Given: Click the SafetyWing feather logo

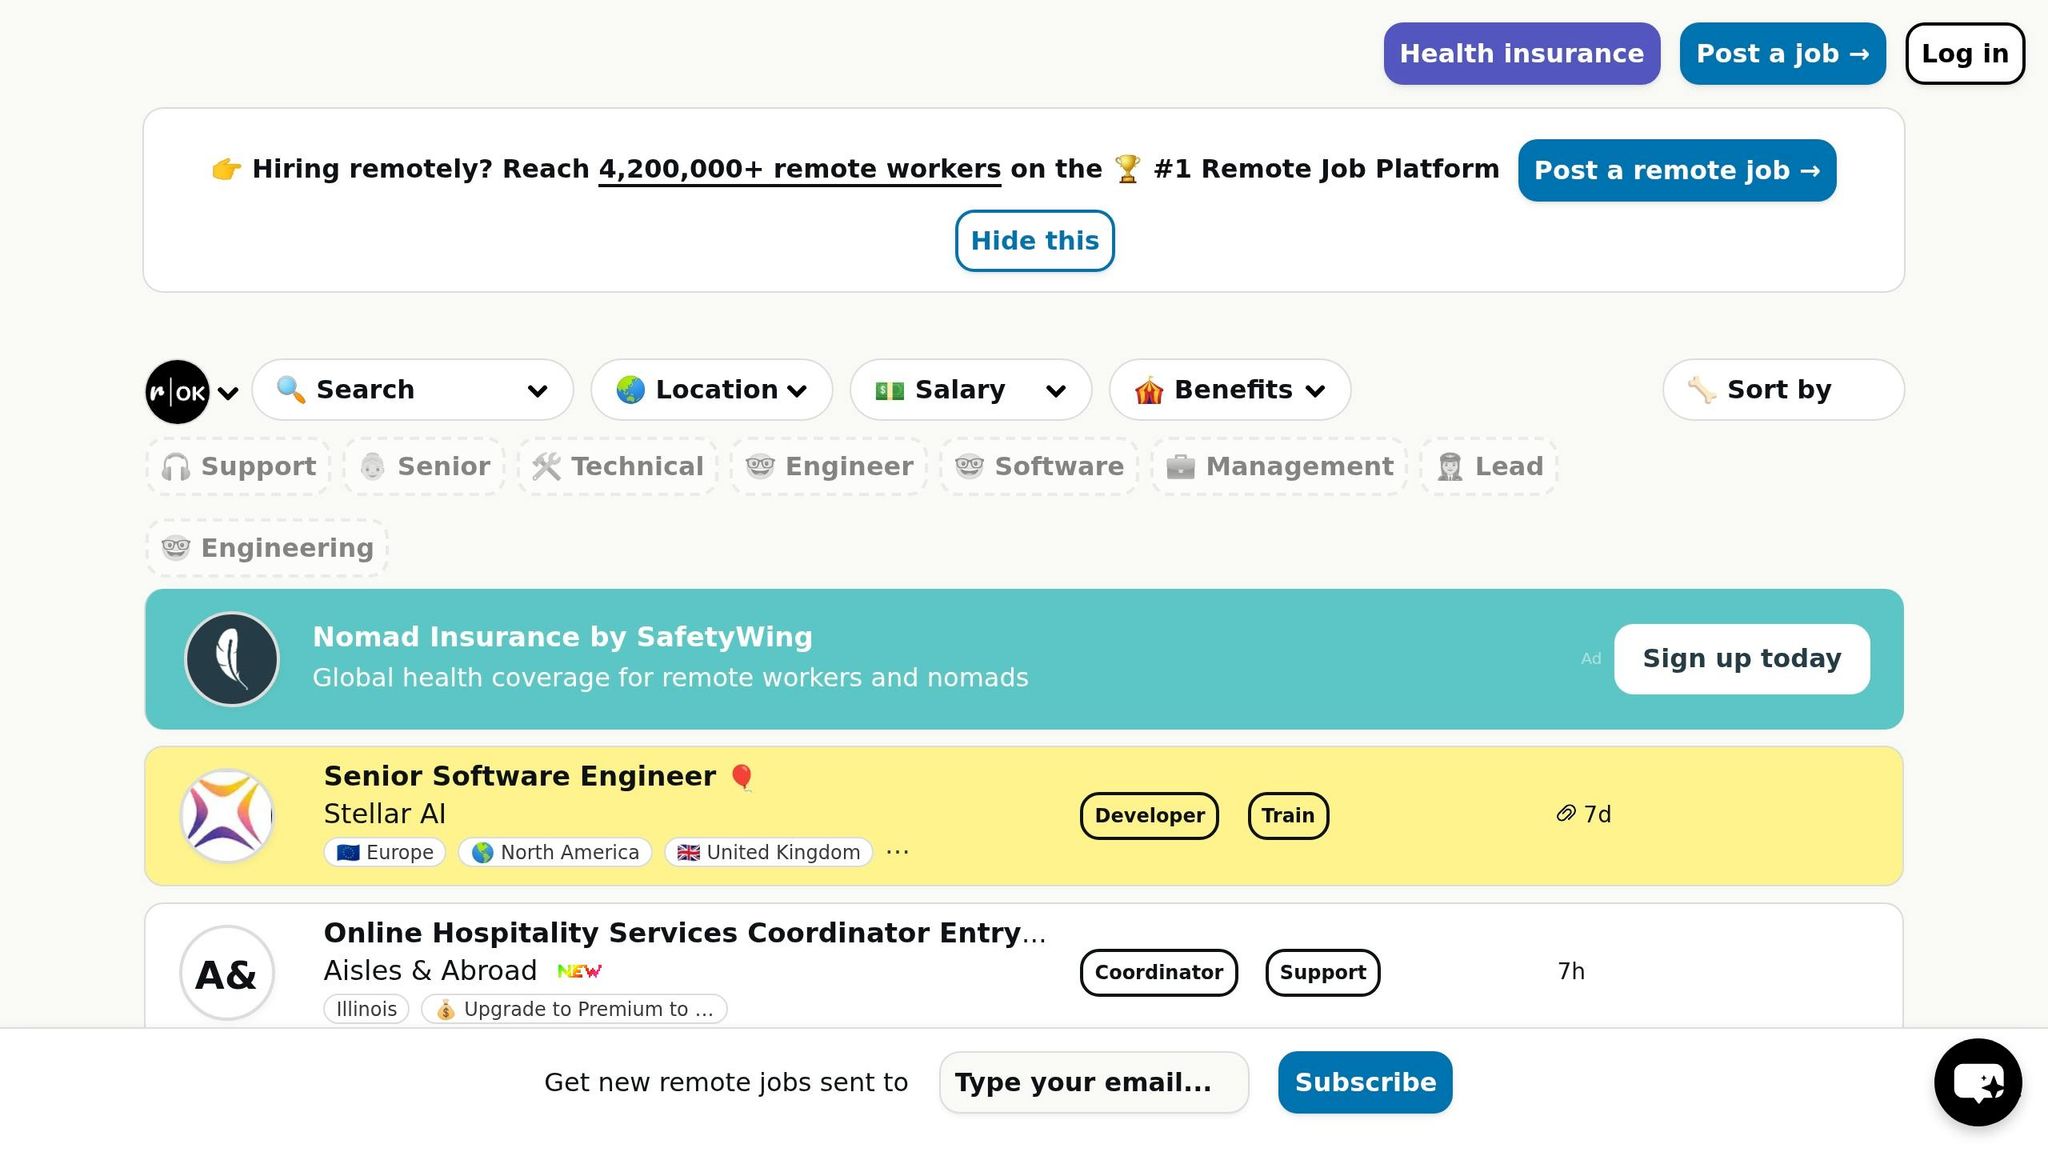Looking at the screenshot, I should [x=232, y=659].
